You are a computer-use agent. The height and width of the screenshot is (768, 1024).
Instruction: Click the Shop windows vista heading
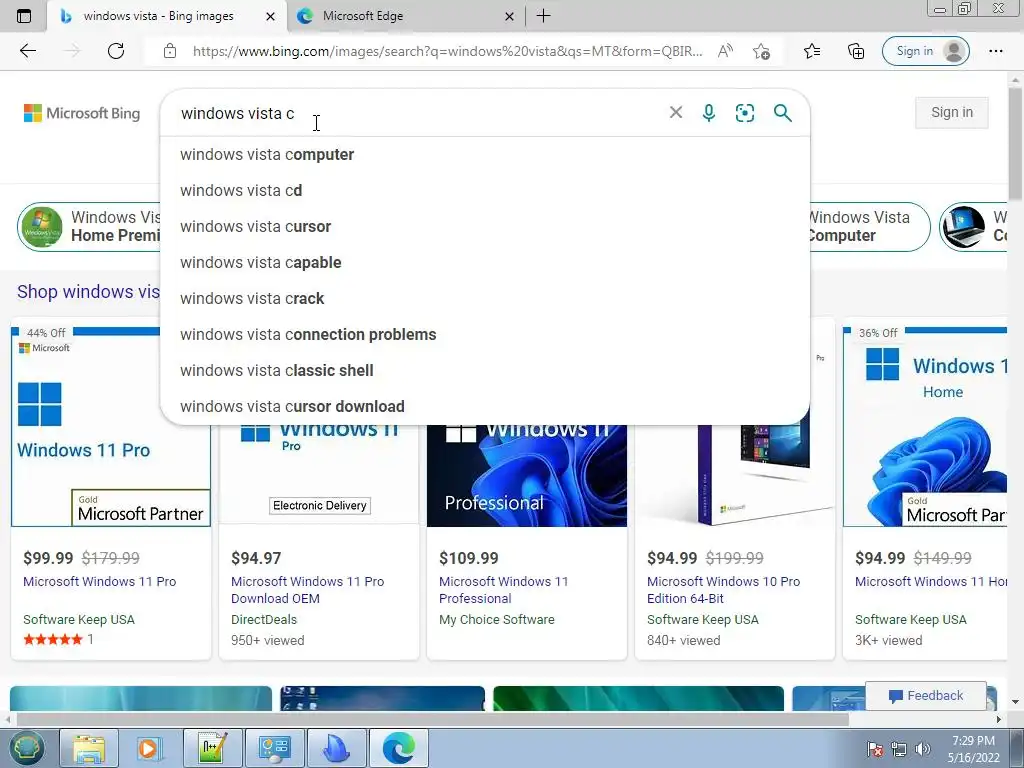[88, 291]
